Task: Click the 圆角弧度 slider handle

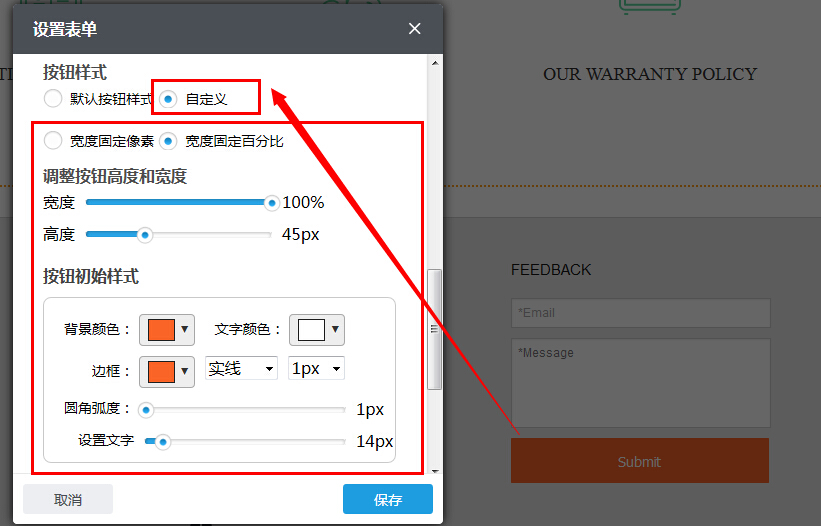Action: click(x=146, y=410)
